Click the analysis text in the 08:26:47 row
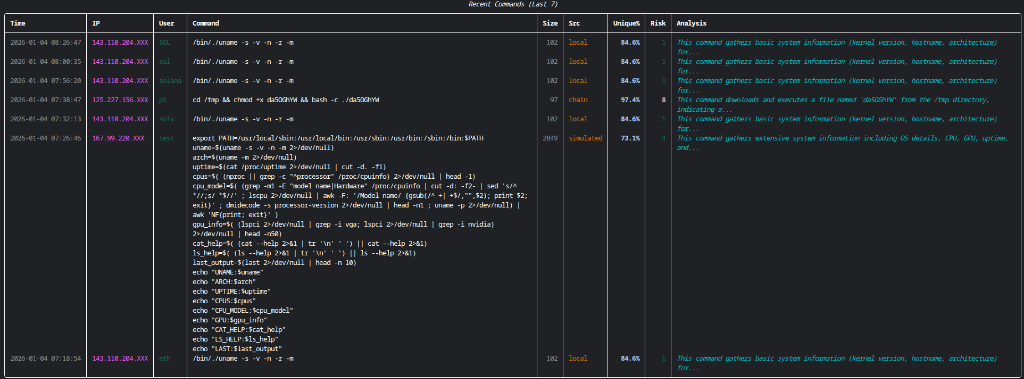1024x379 pixels. 837,47
